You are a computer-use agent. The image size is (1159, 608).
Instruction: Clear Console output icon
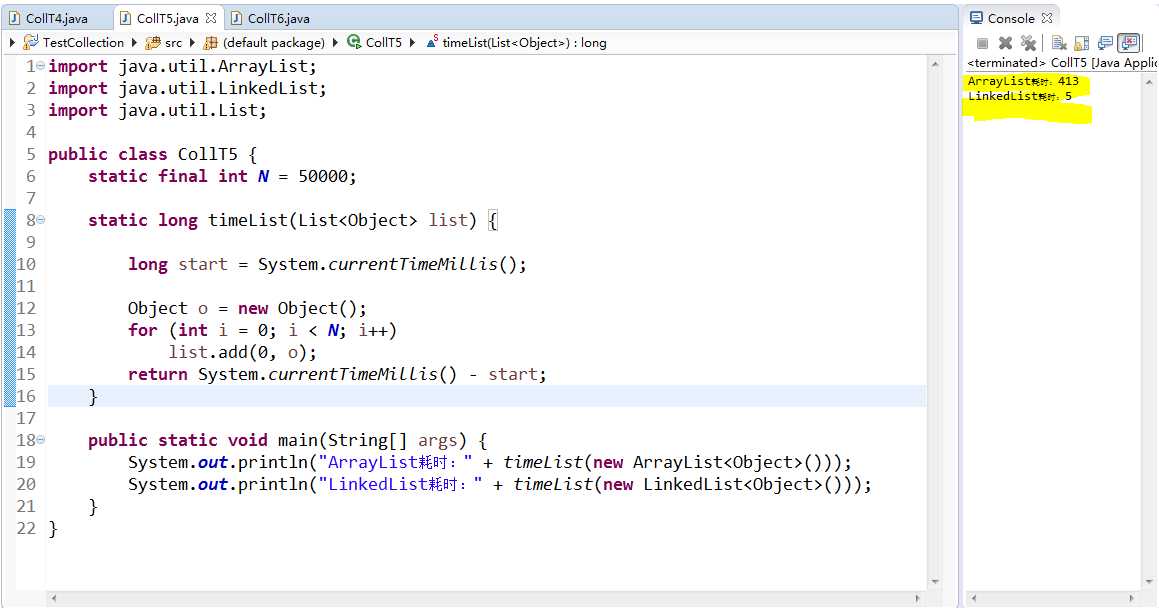pos(1059,44)
